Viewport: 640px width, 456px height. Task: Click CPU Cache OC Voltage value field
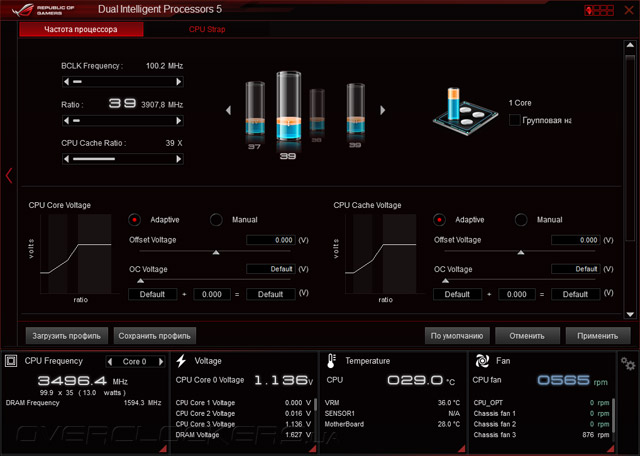(576, 269)
